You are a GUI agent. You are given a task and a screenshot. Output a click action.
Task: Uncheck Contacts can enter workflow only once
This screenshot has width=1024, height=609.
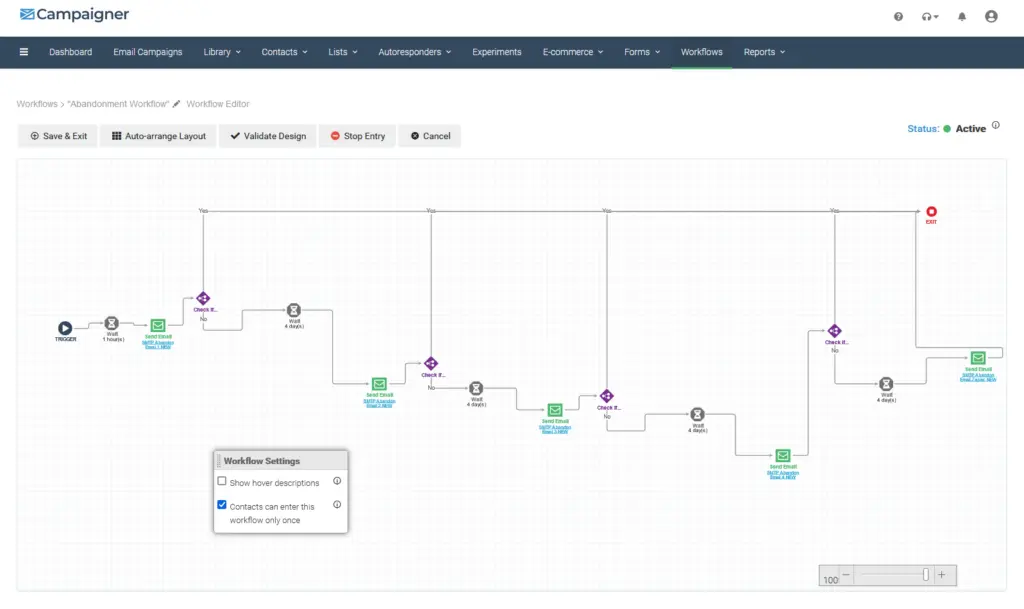pos(222,505)
